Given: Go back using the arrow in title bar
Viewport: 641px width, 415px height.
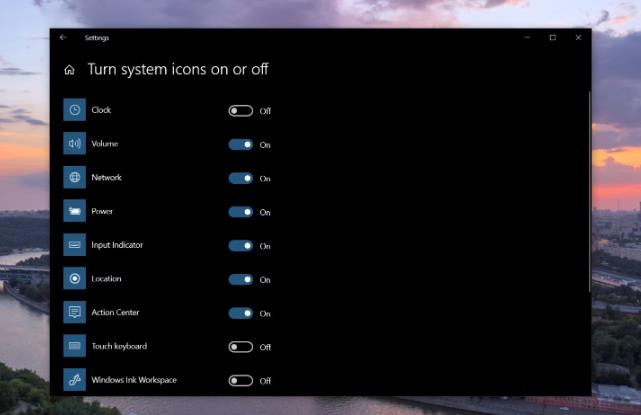Looking at the screenshot, I should click(x=63, y=37).
